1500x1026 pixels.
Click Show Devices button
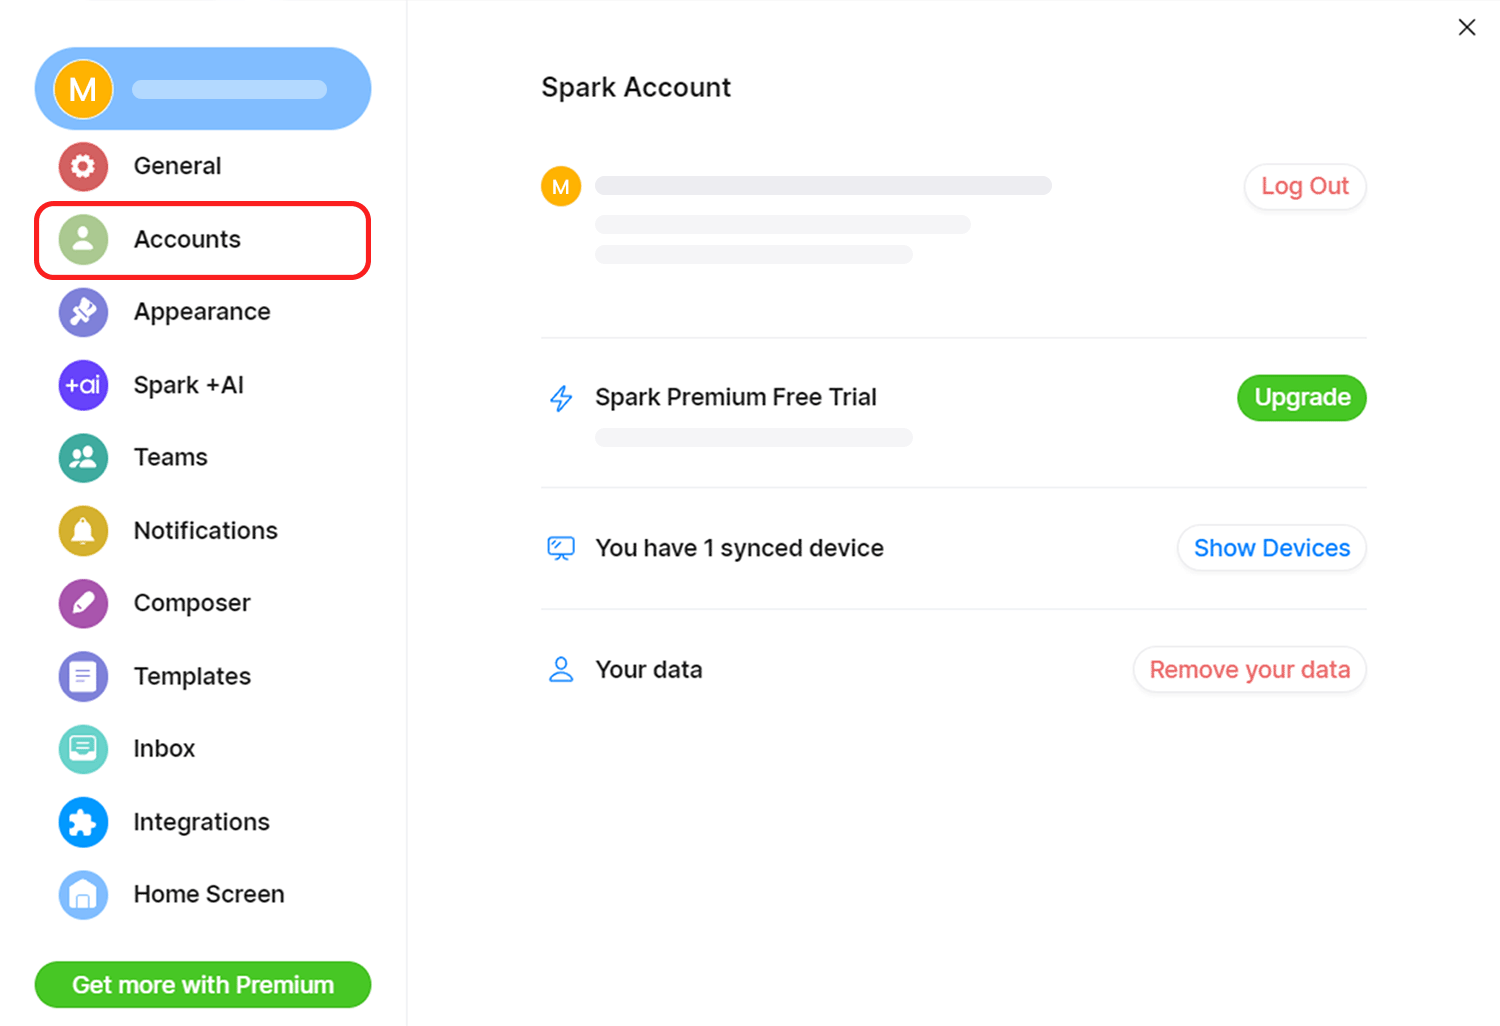click(x=1272, y=548)
